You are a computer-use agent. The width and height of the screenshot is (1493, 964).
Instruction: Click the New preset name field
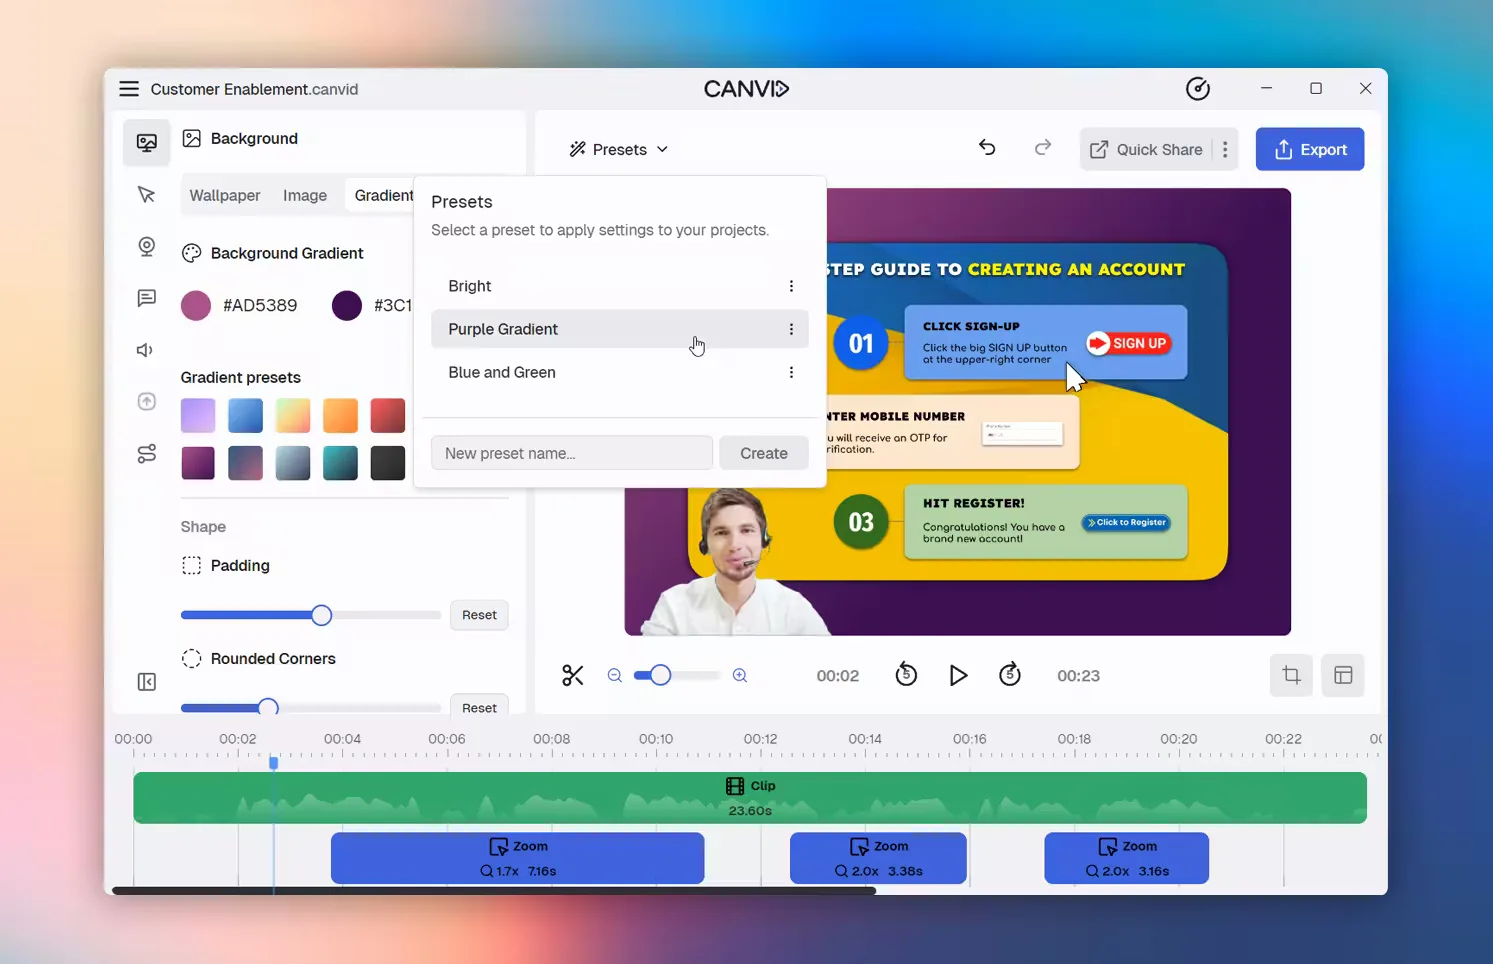pyautogui.click(x=571, y=453)
